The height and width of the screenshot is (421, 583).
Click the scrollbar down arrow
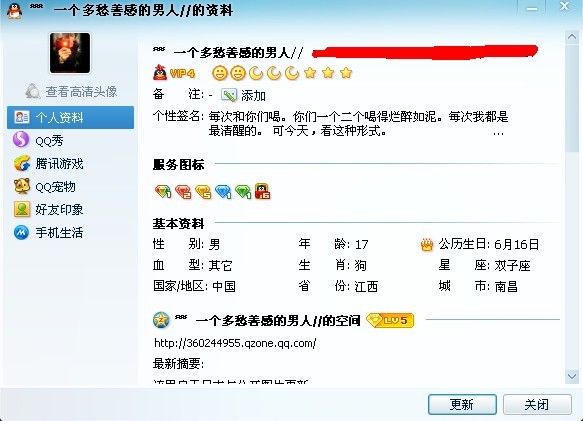coord(572,376)
